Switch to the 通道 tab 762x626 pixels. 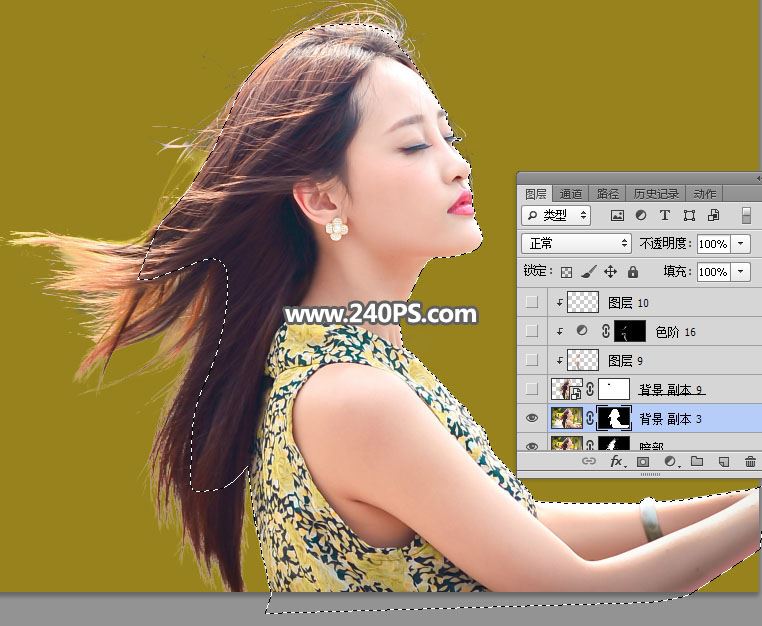(x=571, y=194)
